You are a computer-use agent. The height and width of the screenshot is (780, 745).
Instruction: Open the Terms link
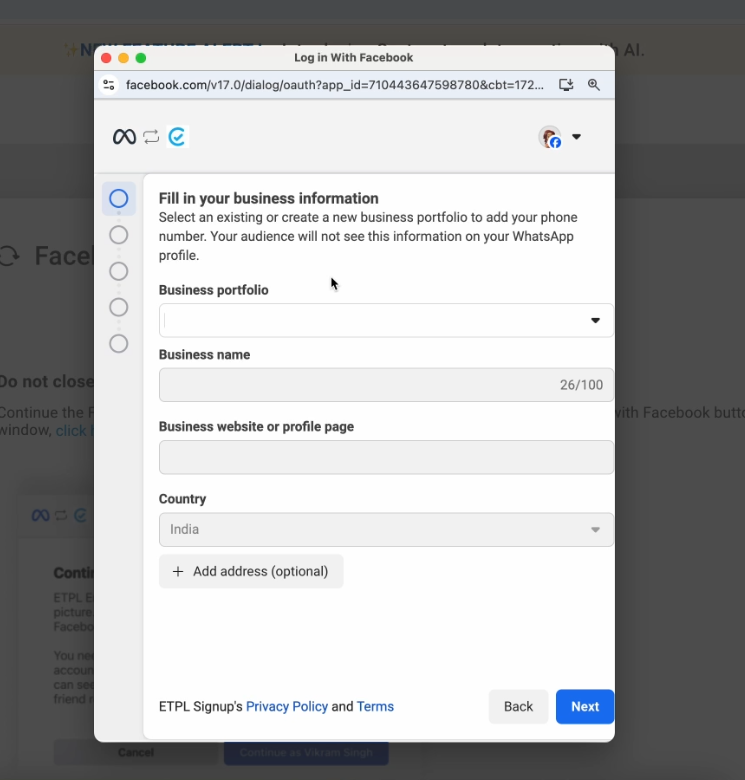pyautogui.click(x=375, y=706)
